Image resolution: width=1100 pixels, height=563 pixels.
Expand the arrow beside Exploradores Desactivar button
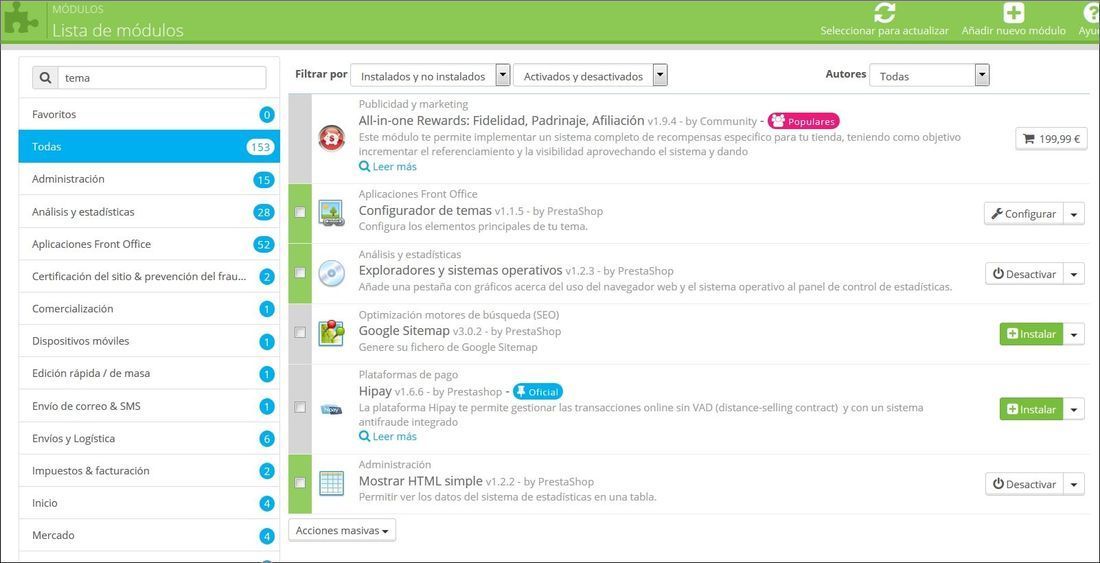[1074, 274]
